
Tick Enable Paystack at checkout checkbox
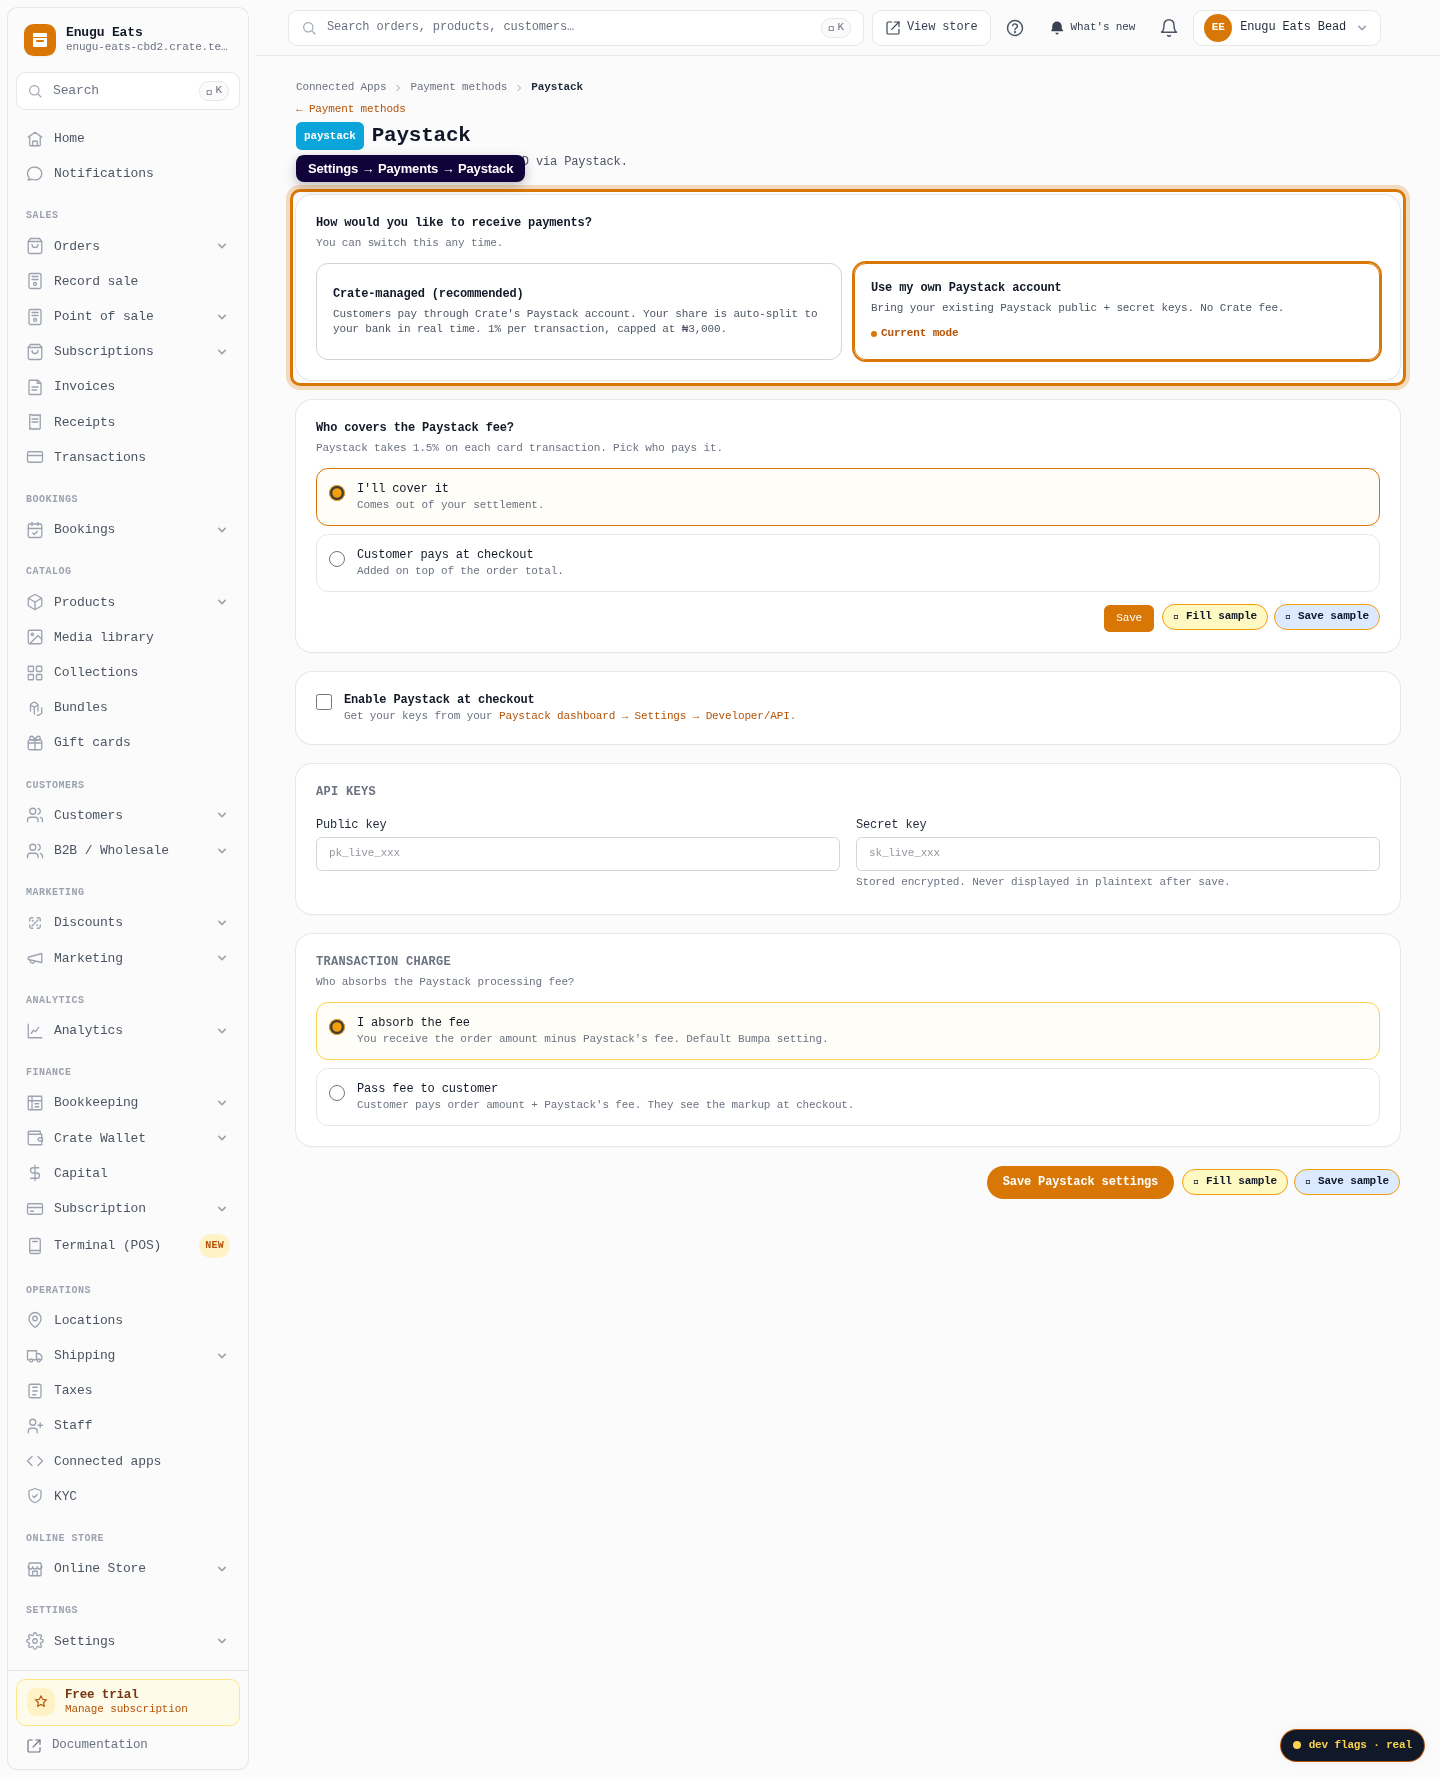(x=324, y=702)
